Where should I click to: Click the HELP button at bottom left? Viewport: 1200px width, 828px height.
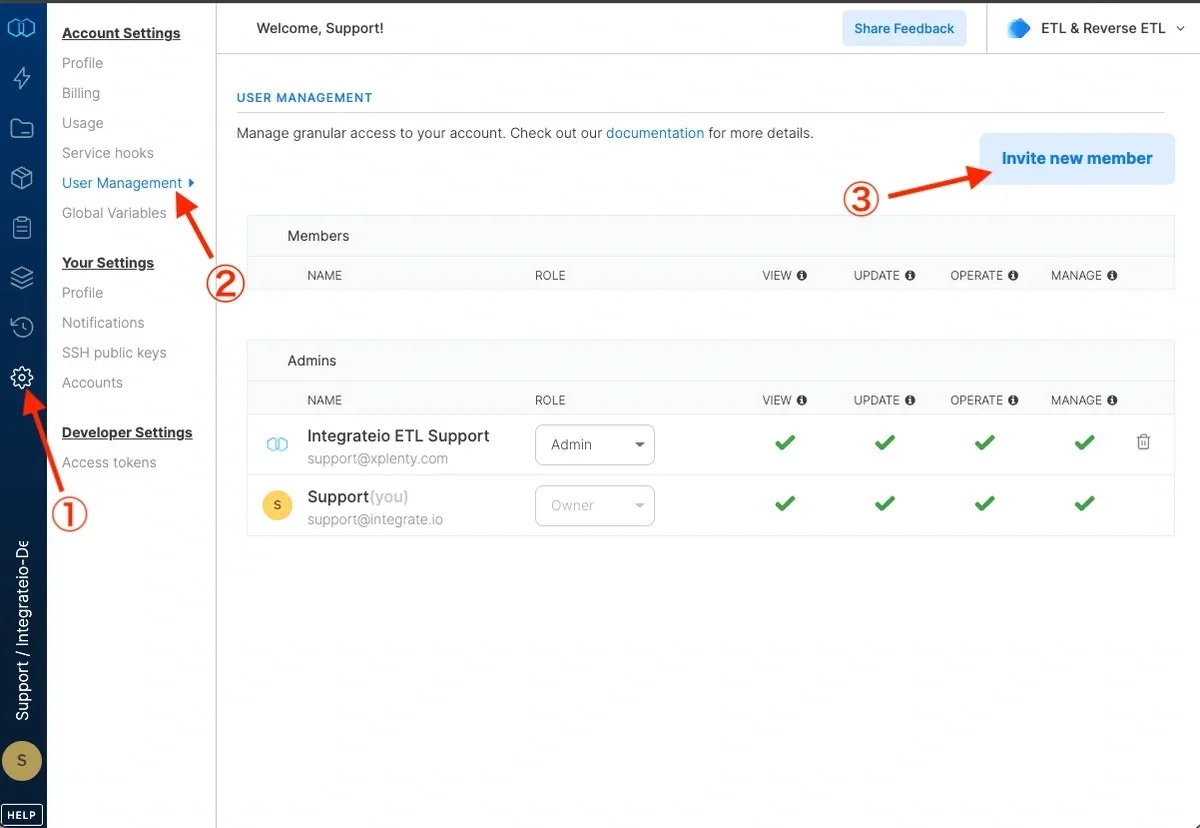[x=22, y=814]
